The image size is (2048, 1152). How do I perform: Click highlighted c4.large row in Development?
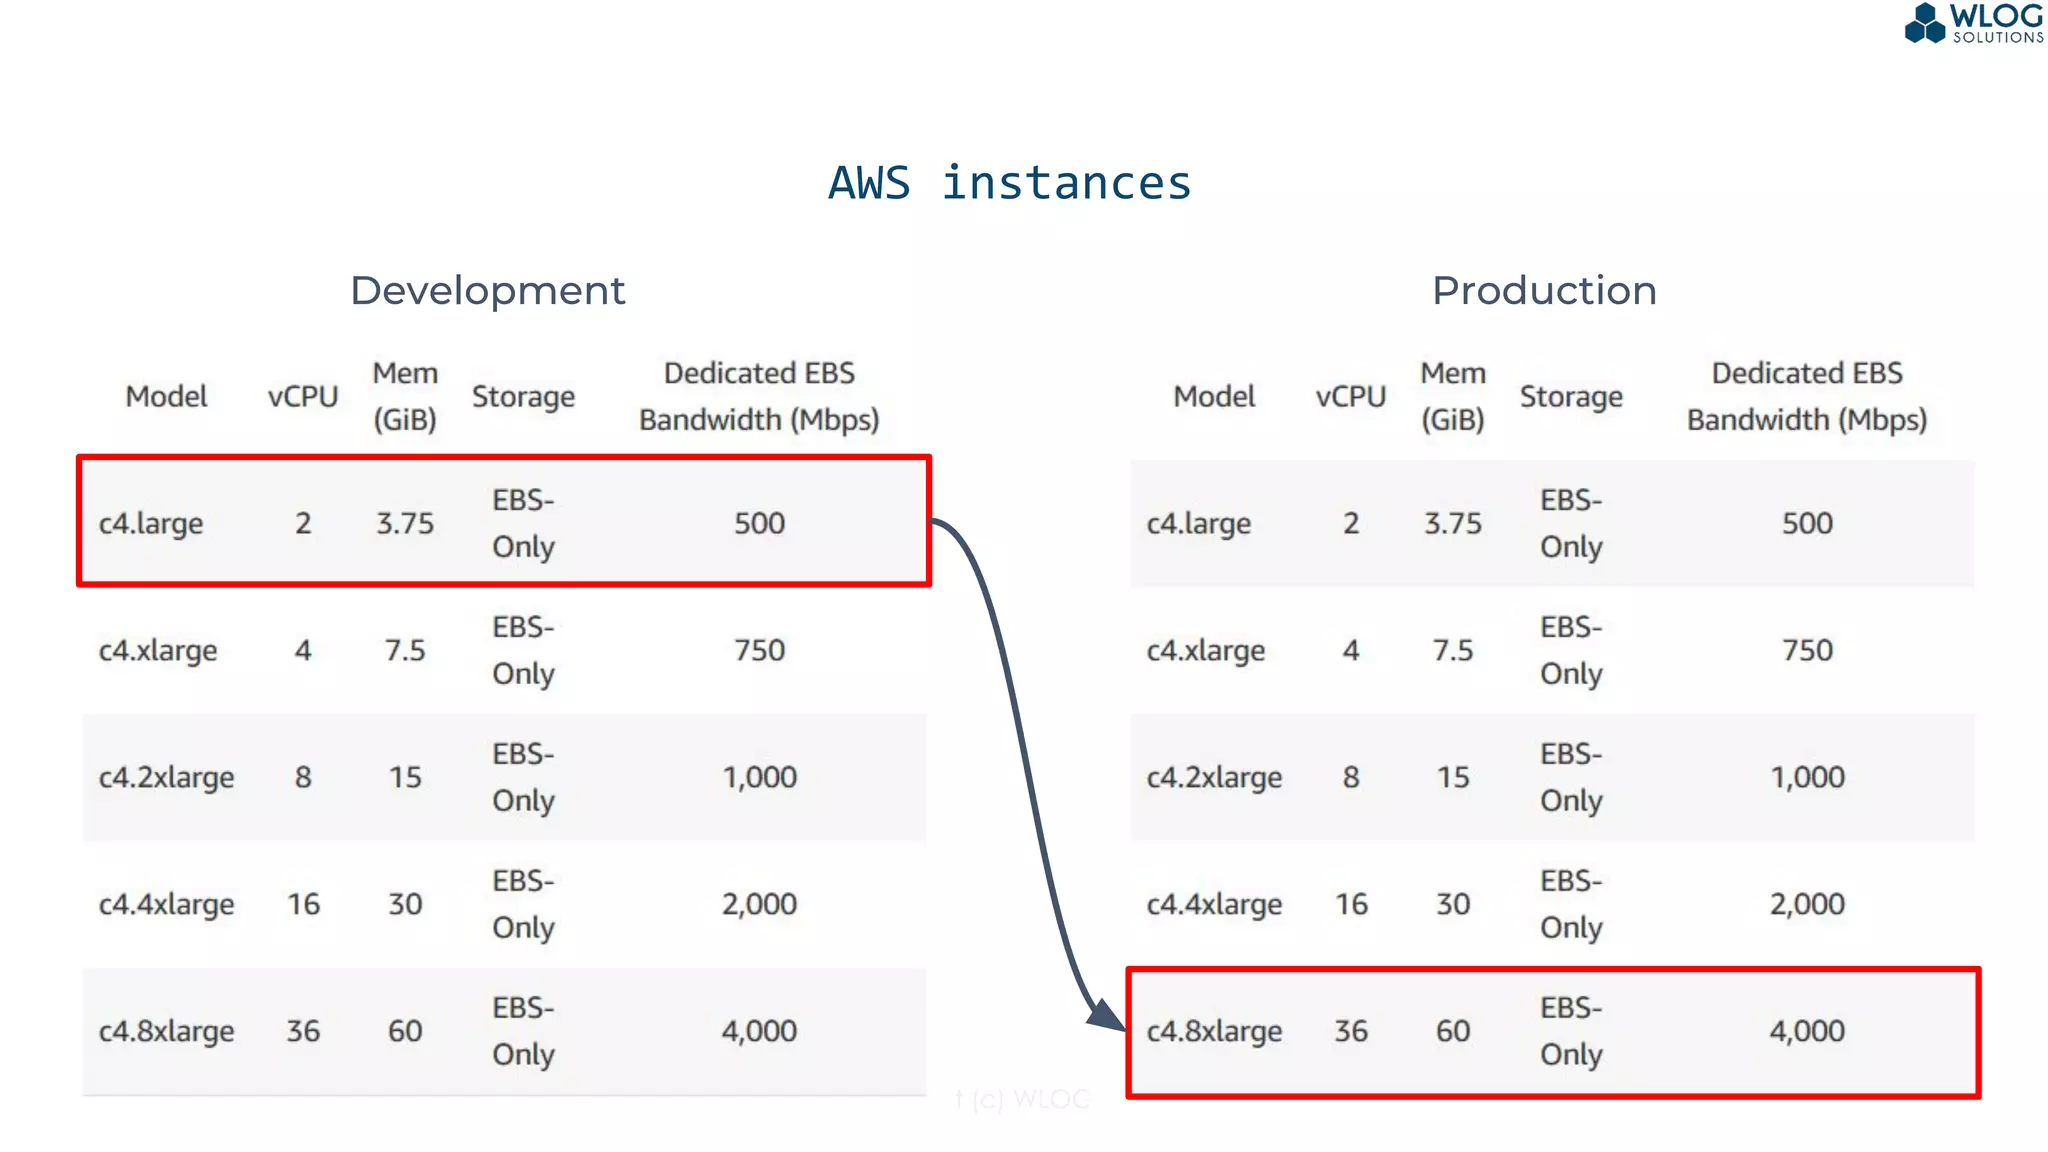[504, 522]
